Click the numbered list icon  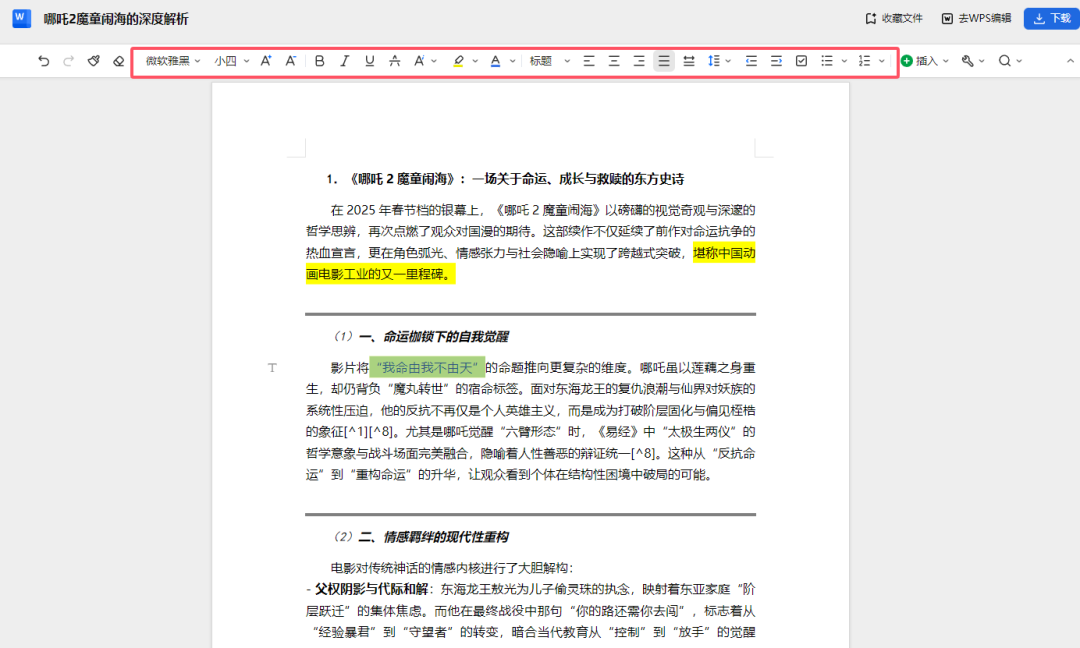tap(864, 61)
